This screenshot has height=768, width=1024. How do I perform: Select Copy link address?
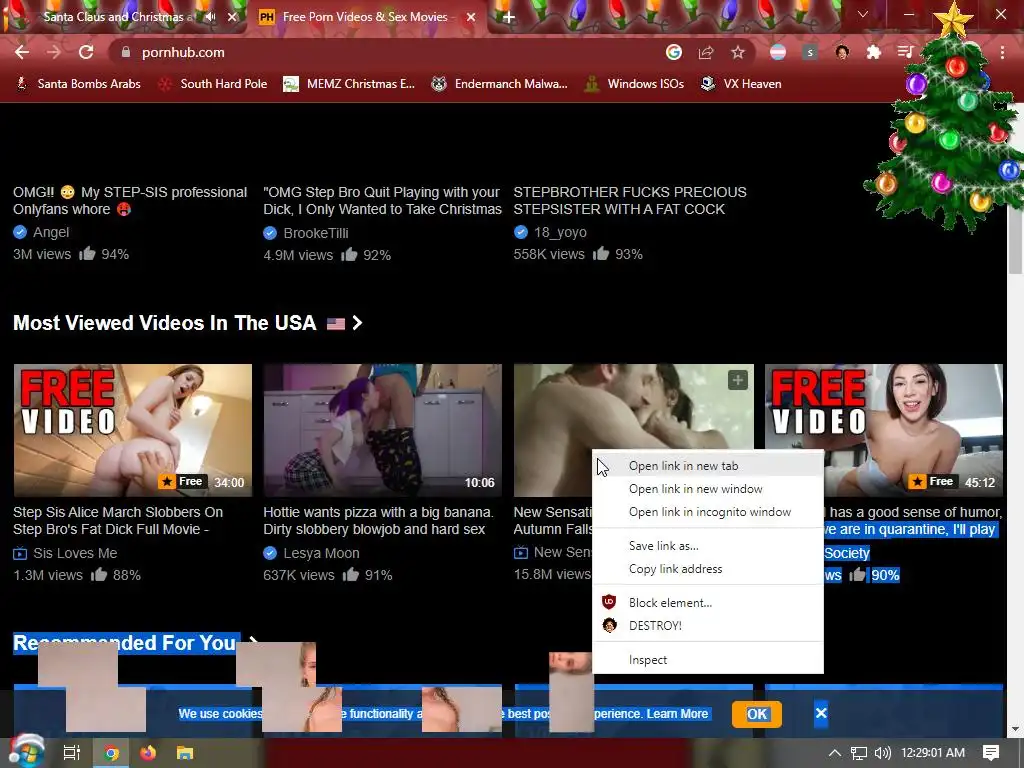point(708,569)
